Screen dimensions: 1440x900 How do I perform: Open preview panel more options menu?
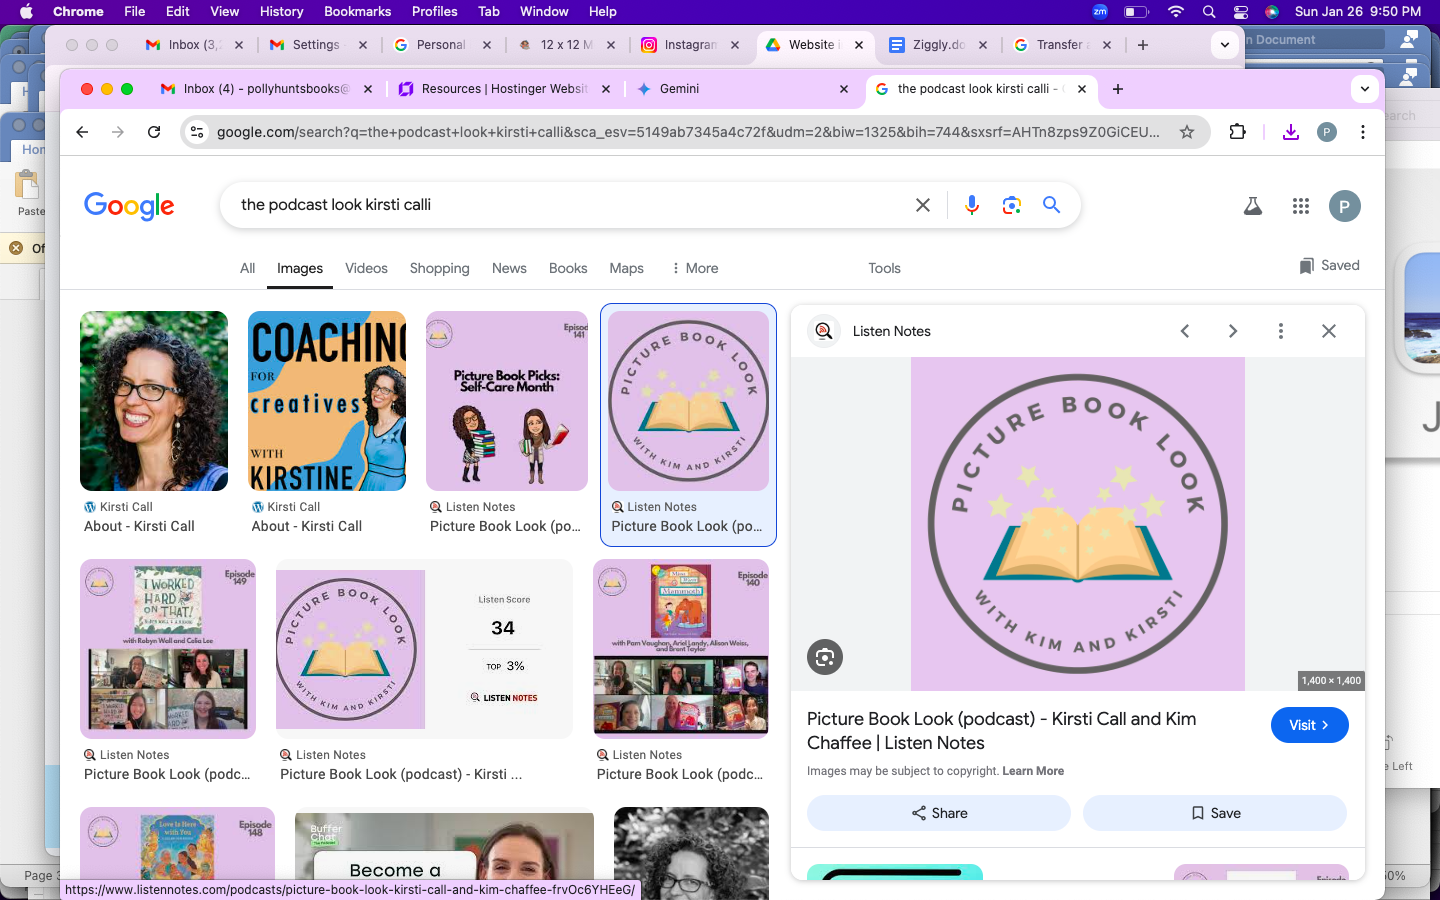tap(1281, 331)
